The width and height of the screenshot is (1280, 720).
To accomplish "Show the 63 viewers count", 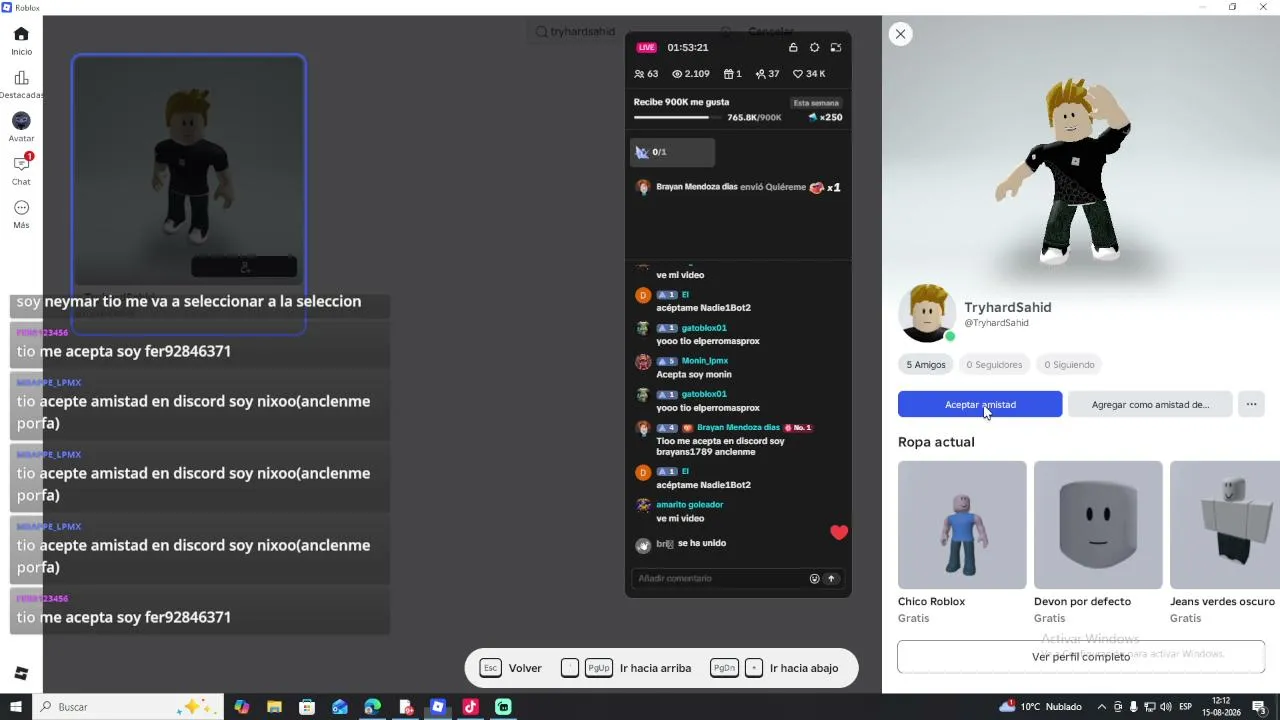I will tap(646, 74).
